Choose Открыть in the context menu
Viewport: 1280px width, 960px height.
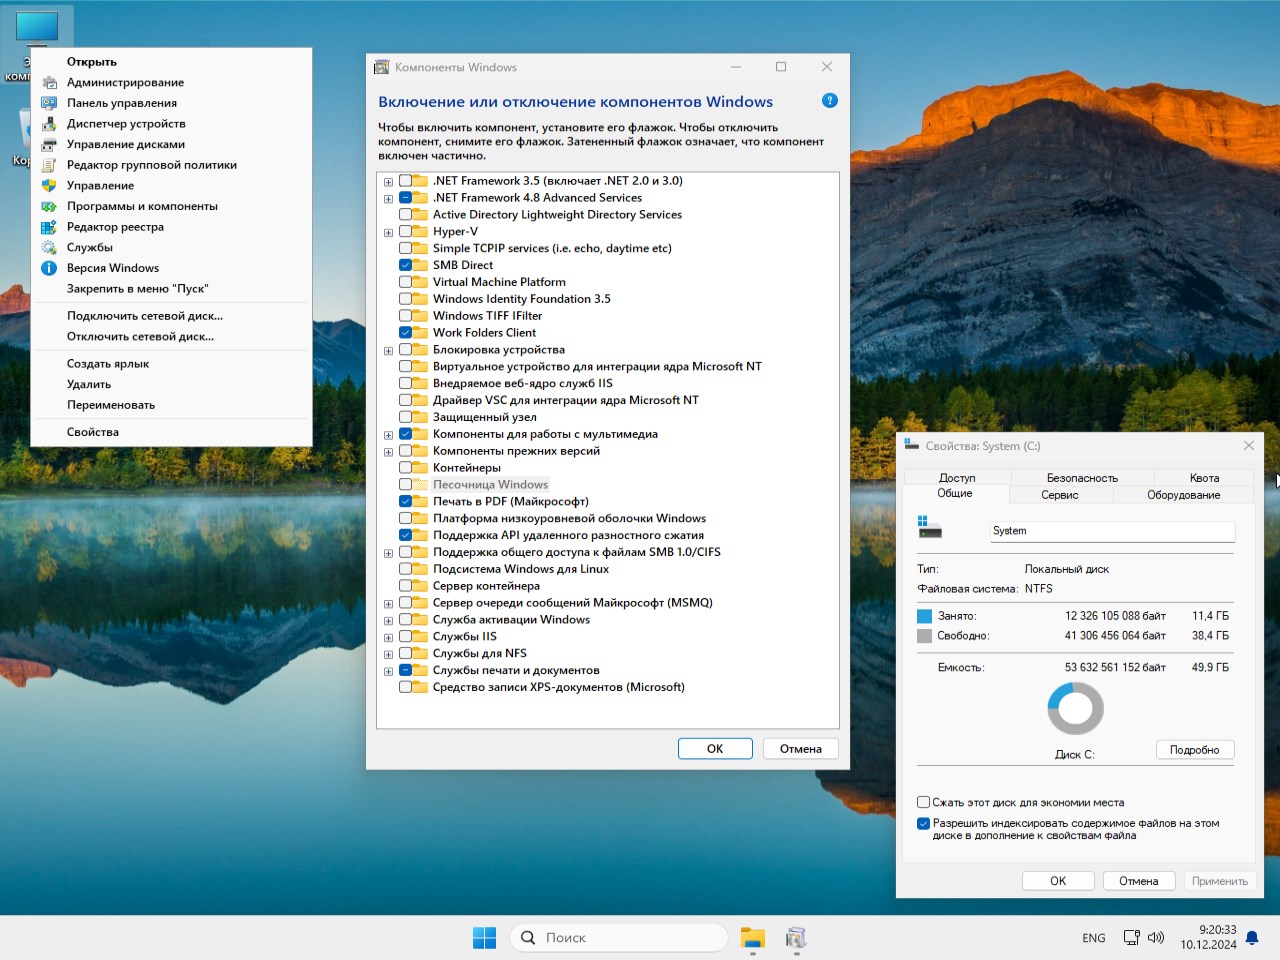point(171,62)
